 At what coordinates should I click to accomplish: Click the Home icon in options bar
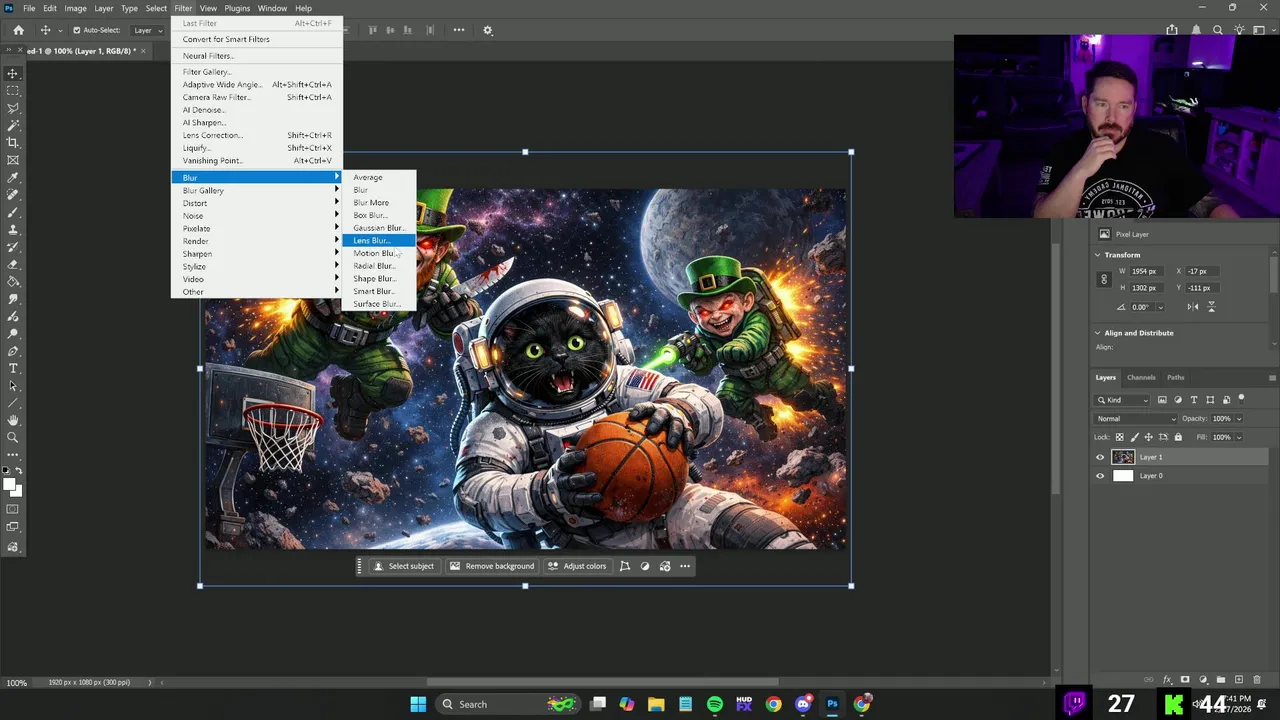(18, 30)
